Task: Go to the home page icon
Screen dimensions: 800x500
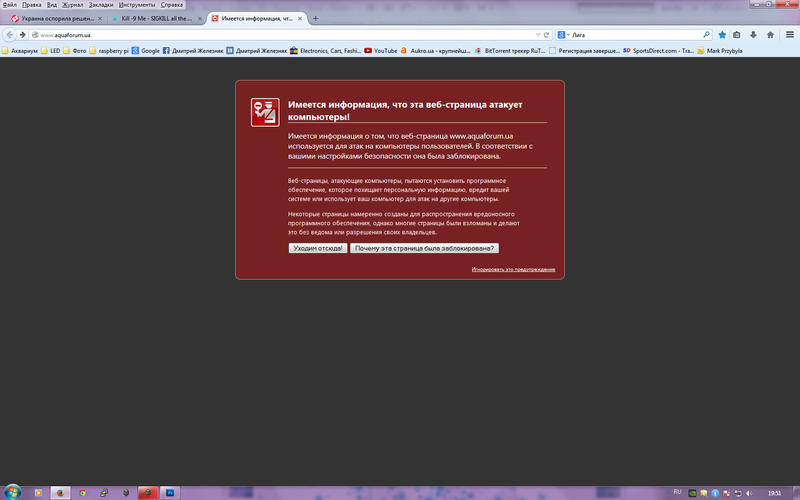Action: click(770, 34)
